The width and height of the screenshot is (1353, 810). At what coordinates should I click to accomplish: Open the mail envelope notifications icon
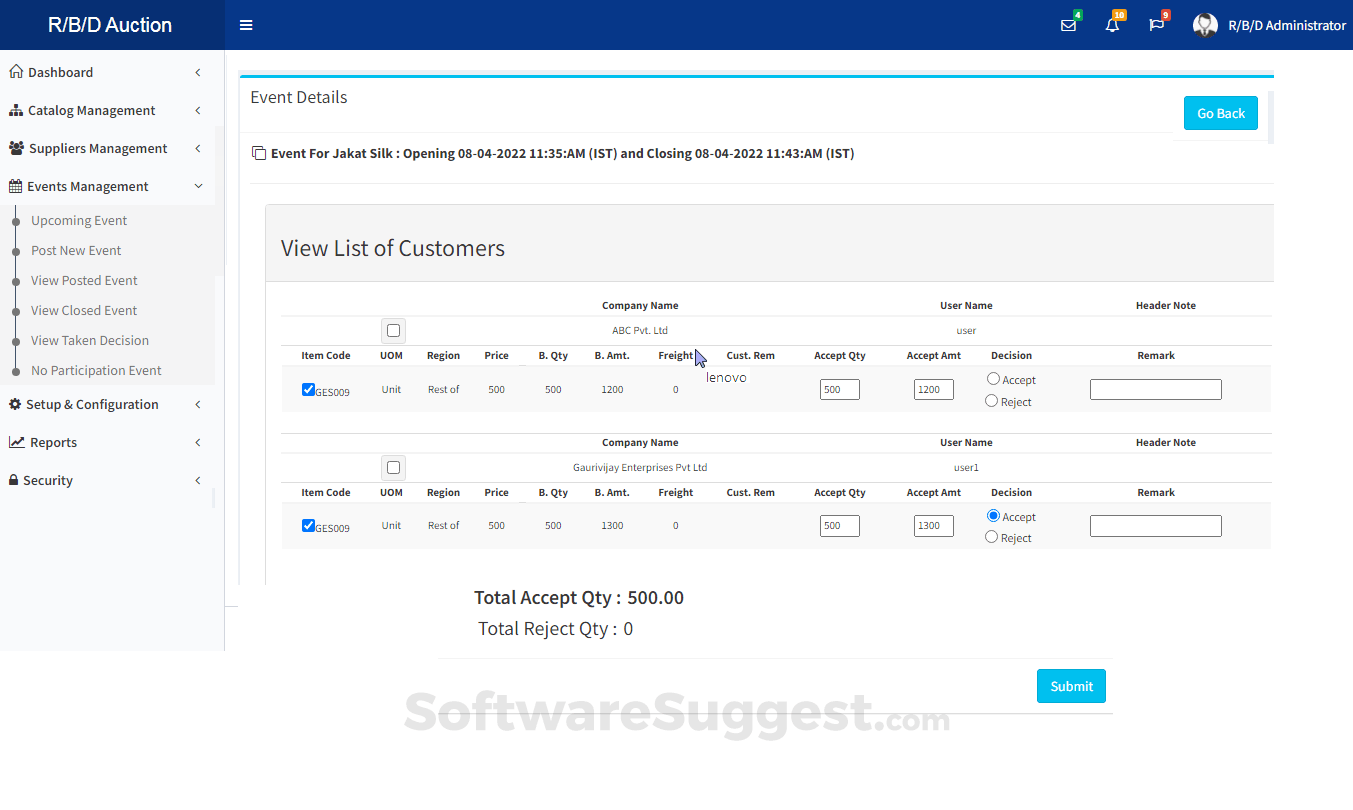1068,25
